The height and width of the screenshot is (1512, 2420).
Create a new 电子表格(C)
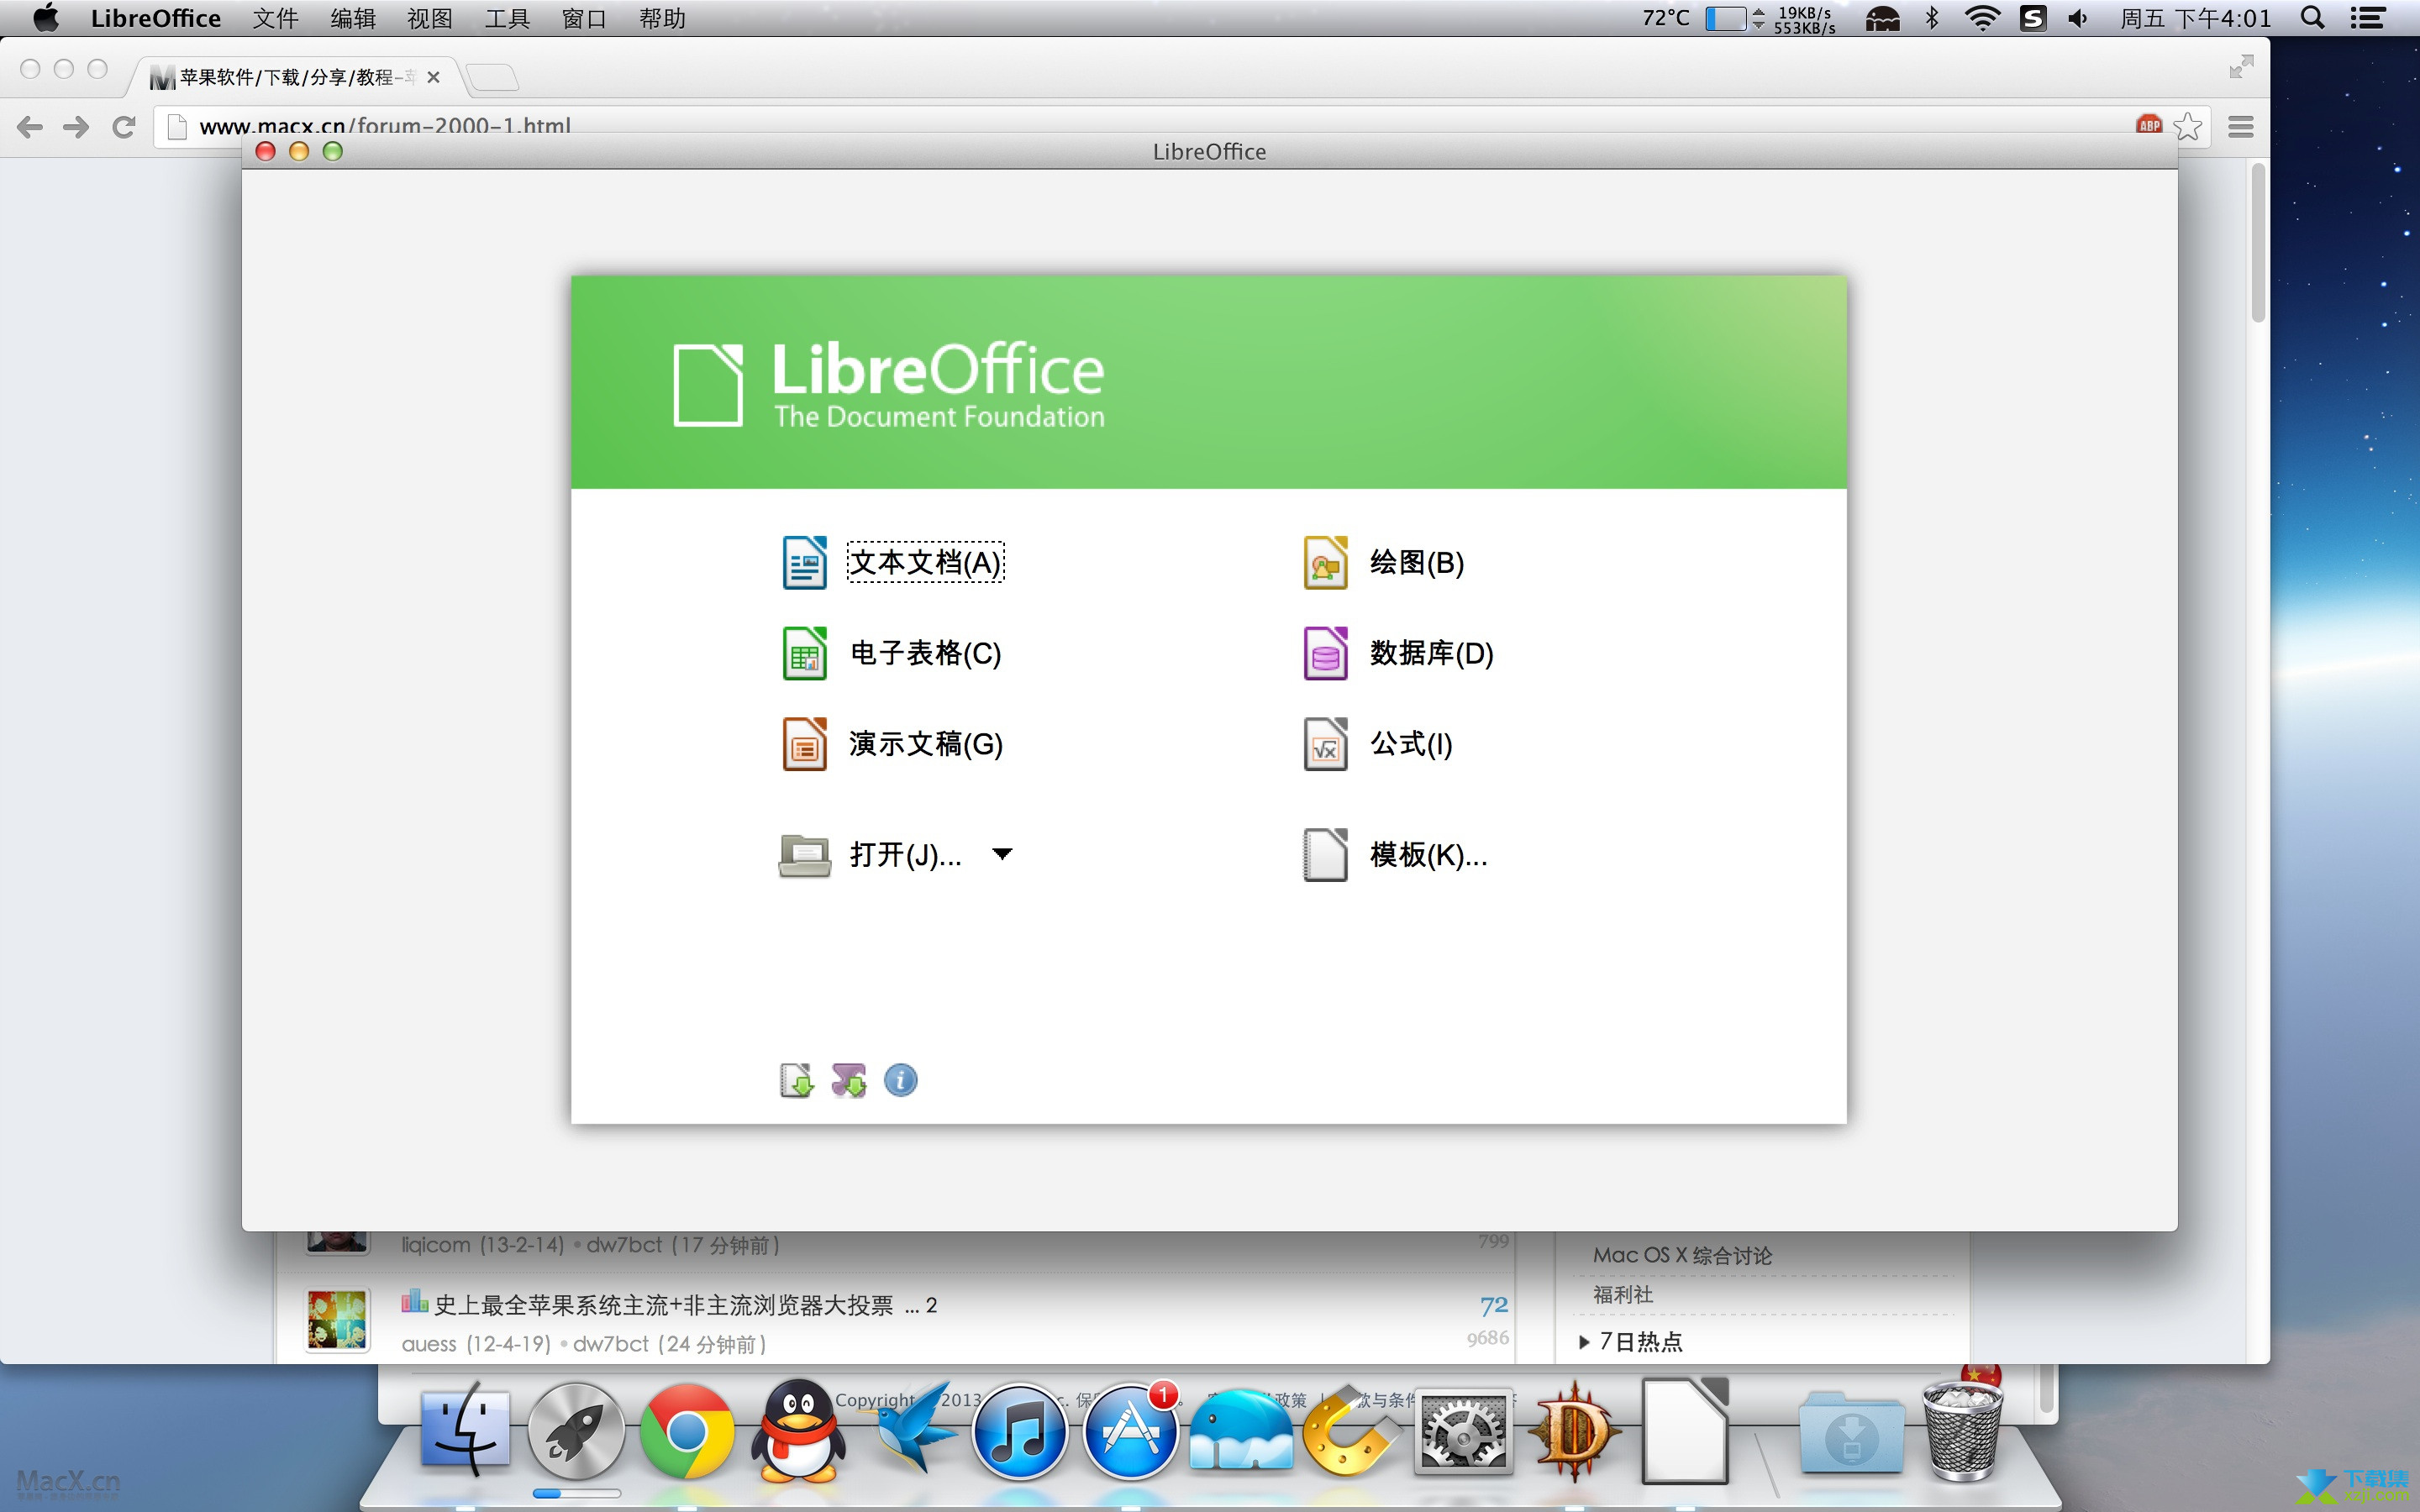pyautogui.click(x=925, y=653)
